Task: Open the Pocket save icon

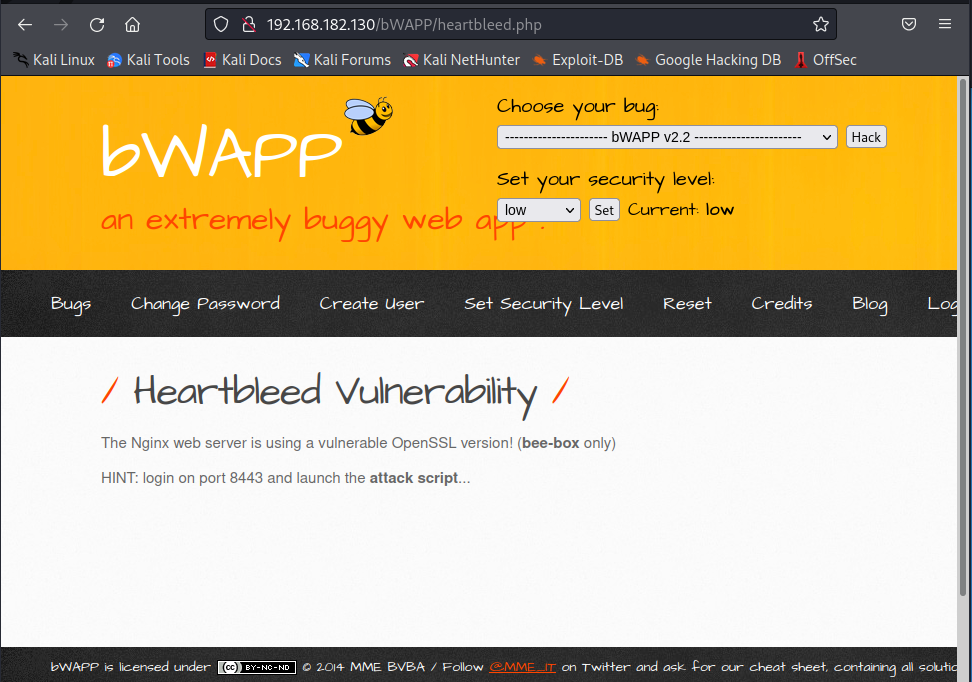Action: 909,25
